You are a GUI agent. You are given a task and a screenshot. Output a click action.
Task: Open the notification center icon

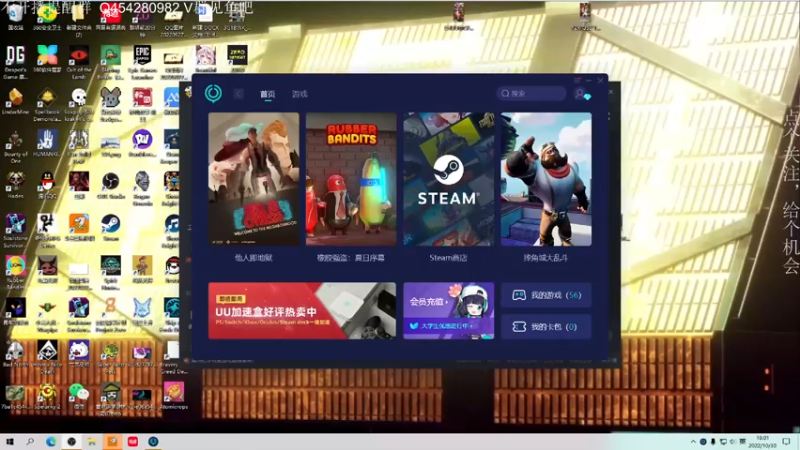click(x=786, y=442)
